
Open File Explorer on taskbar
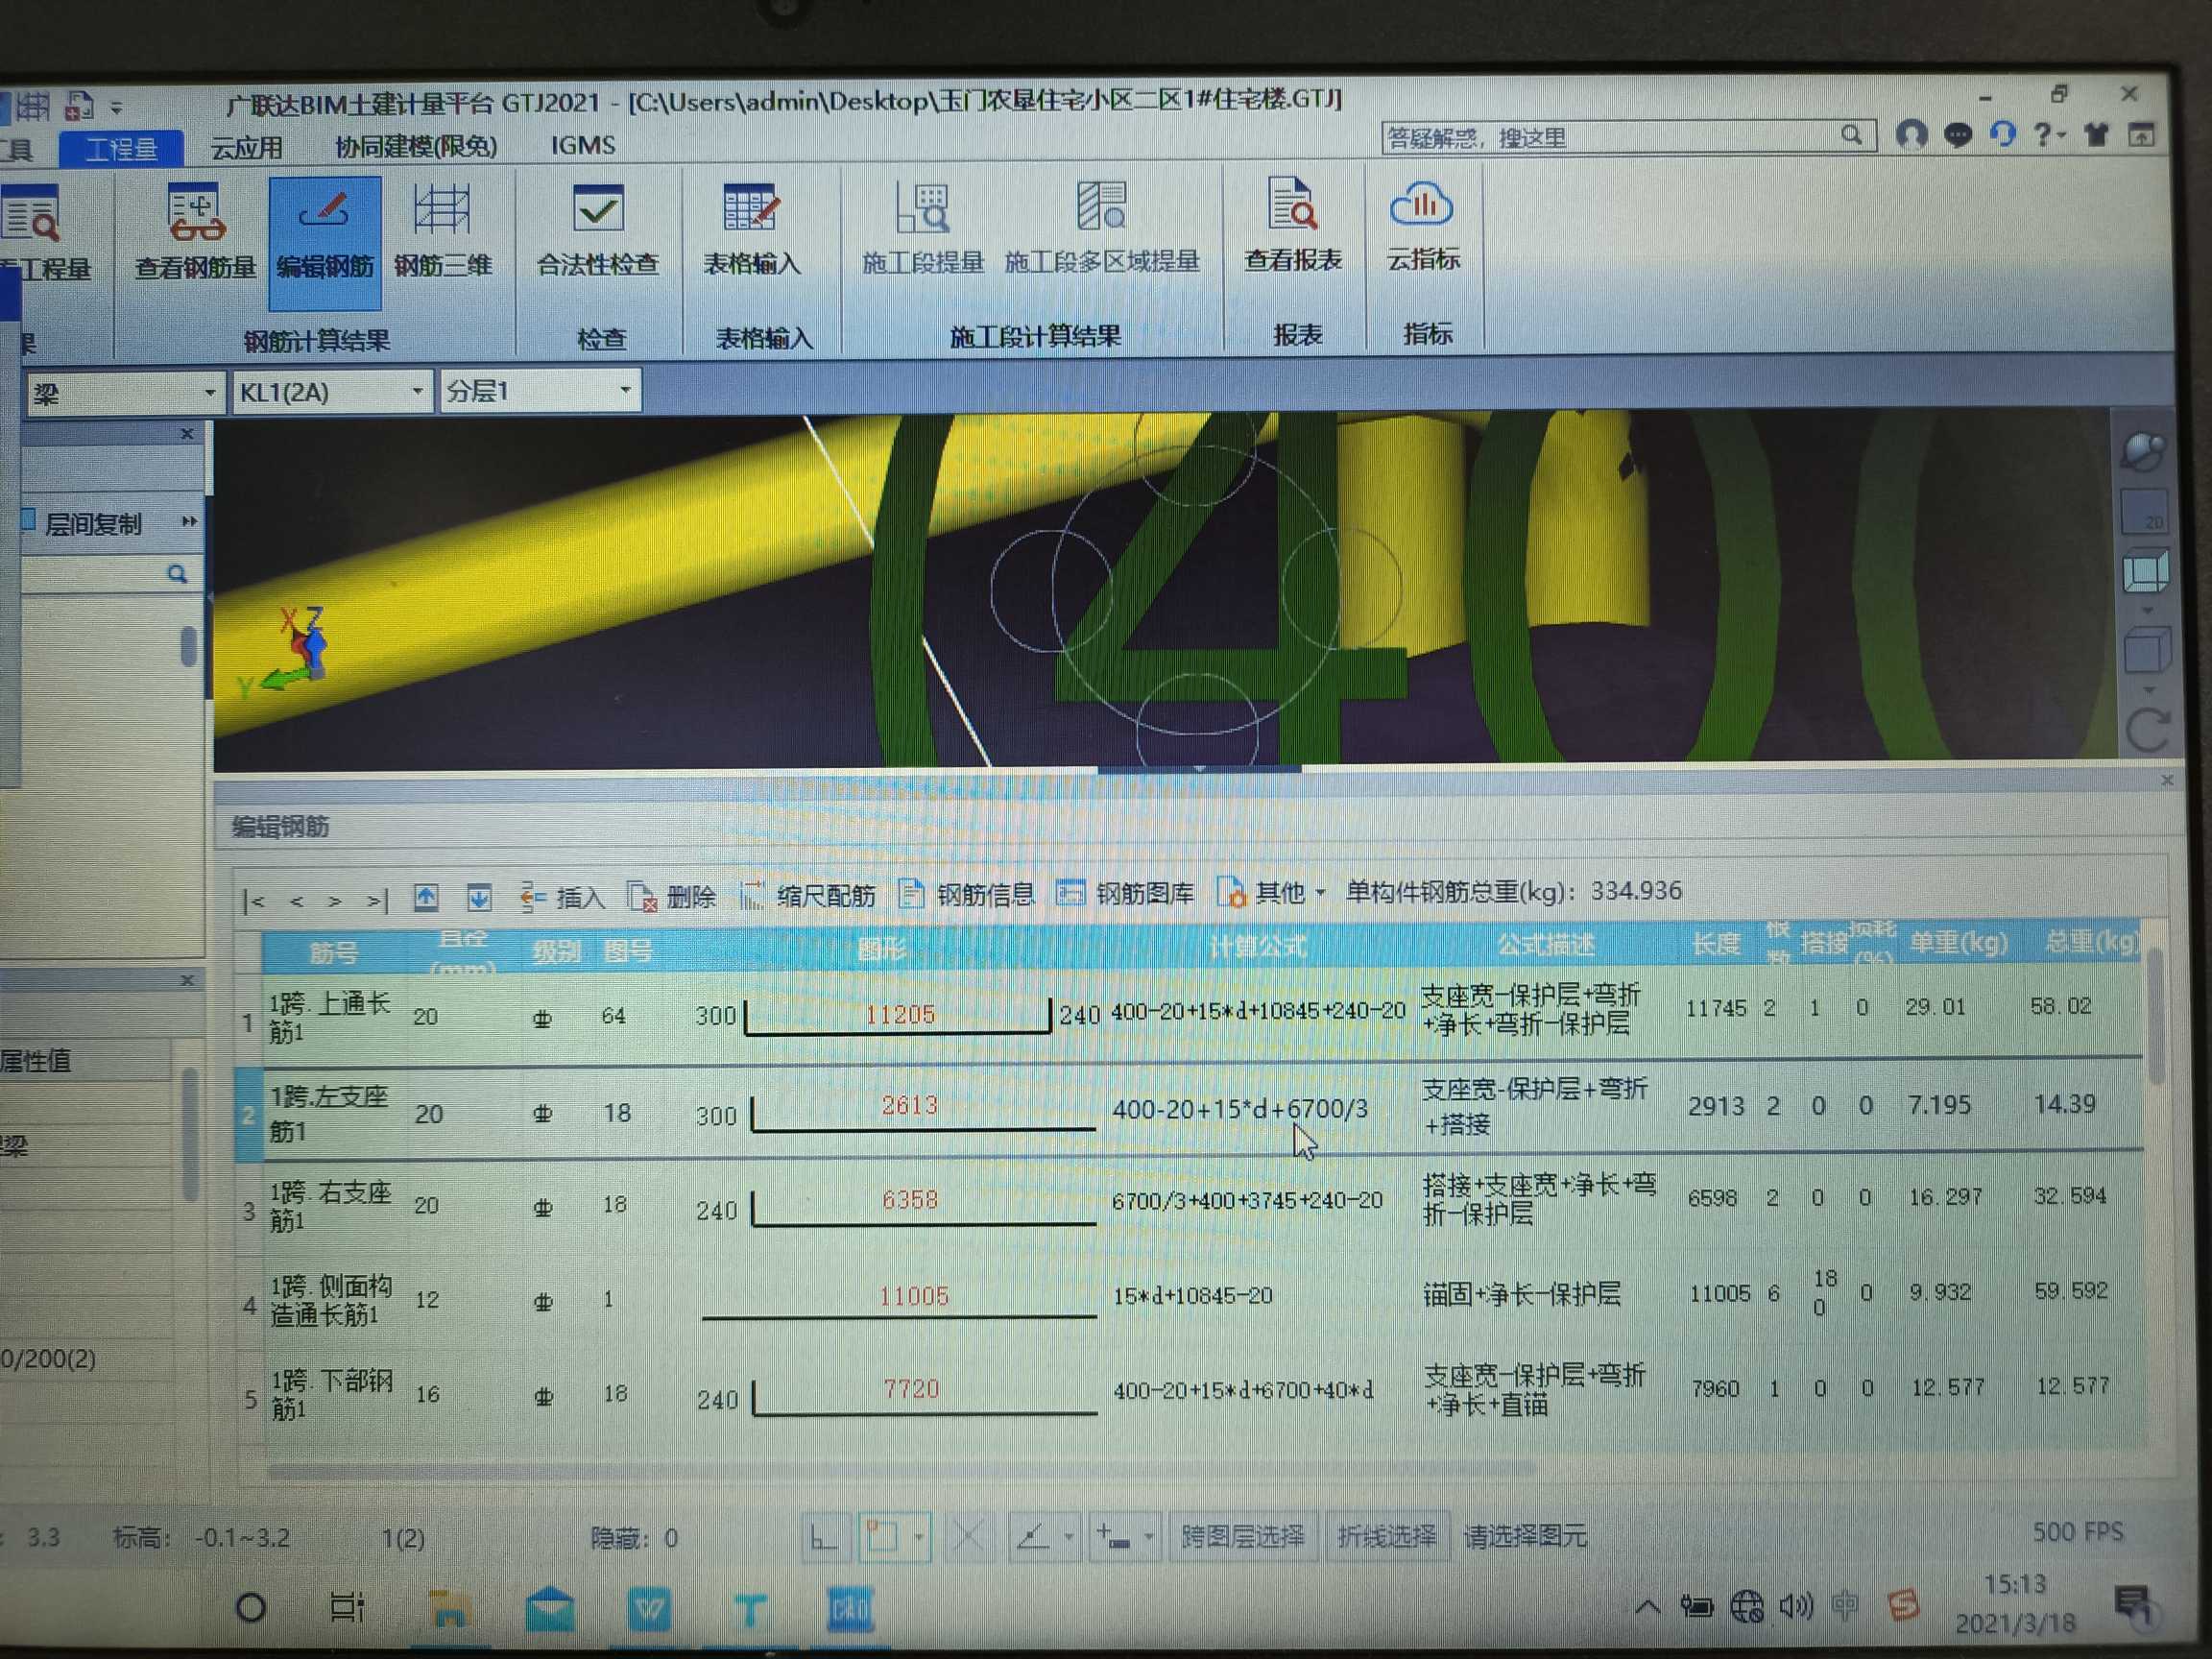(x=449, y=1608)
